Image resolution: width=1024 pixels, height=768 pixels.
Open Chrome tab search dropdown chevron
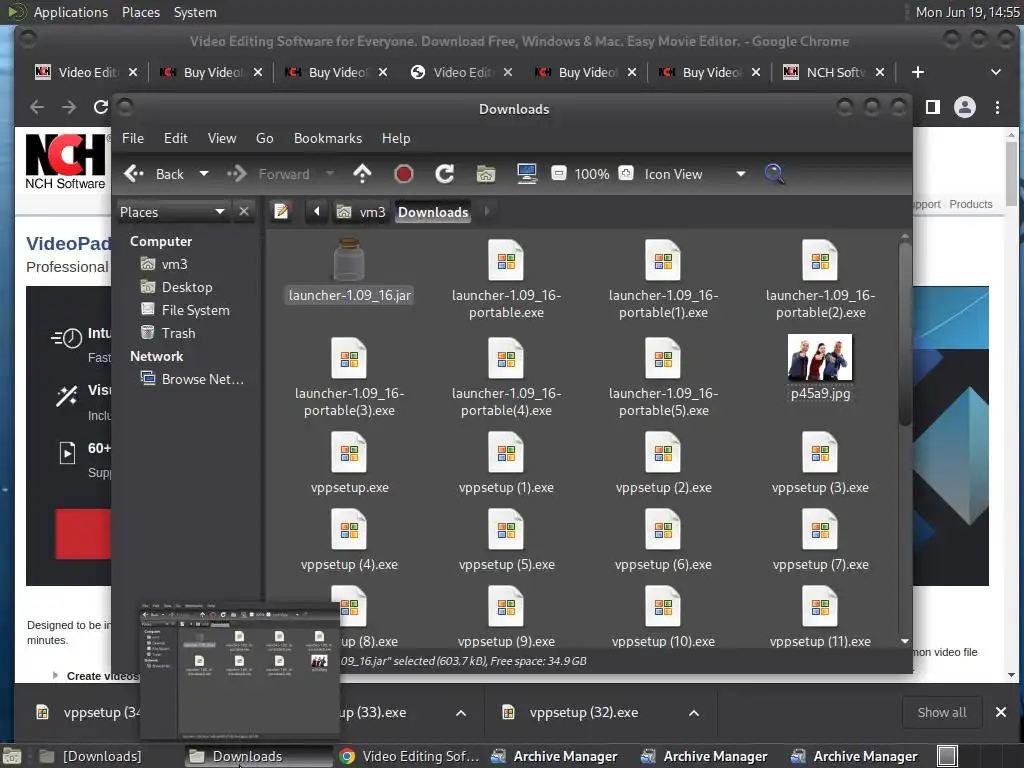(996, 72)
